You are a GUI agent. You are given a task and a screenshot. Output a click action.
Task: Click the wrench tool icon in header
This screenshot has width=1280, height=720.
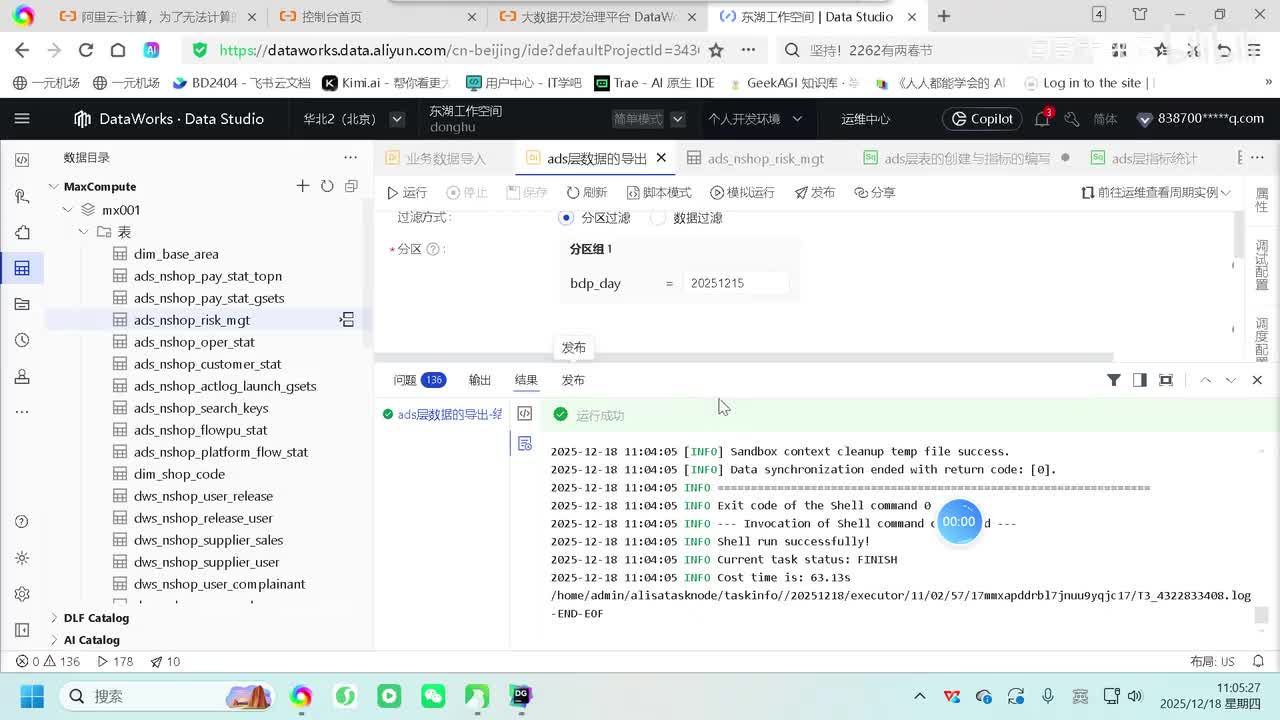tap(1072, 118)
